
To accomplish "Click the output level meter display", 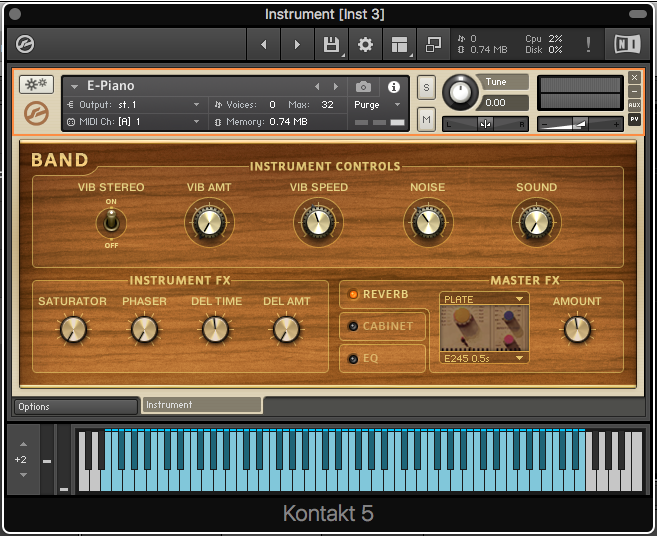I will (580, 93).
